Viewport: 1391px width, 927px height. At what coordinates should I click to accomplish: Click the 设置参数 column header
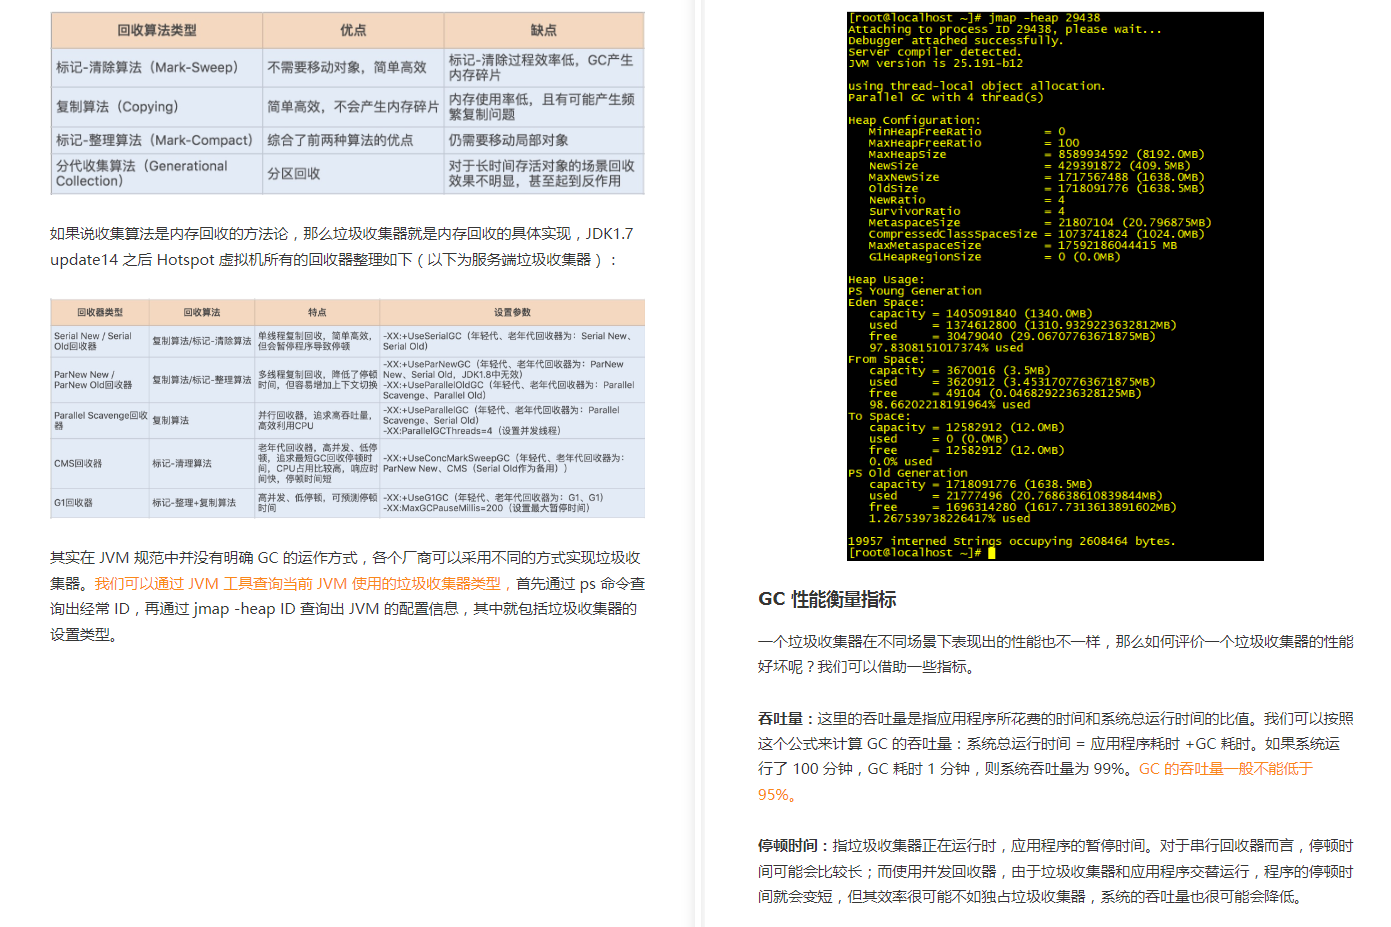coord(512,311)
